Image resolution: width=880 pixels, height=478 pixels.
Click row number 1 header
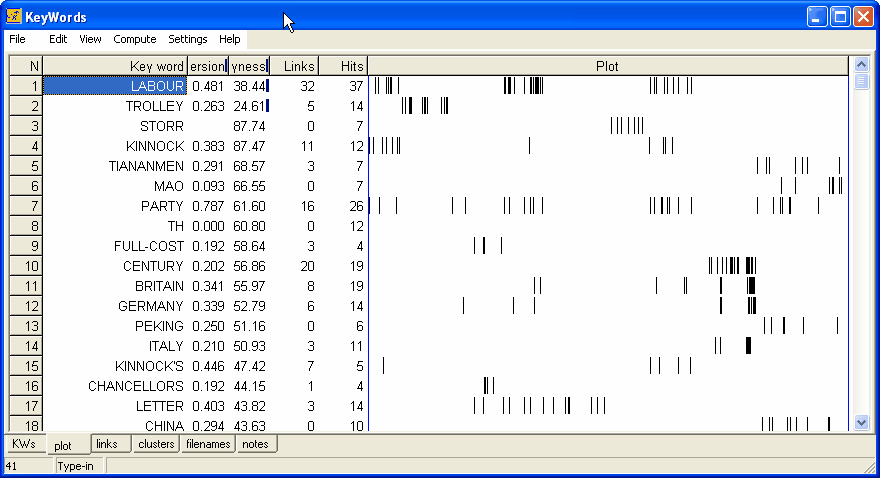click(26, 86)
